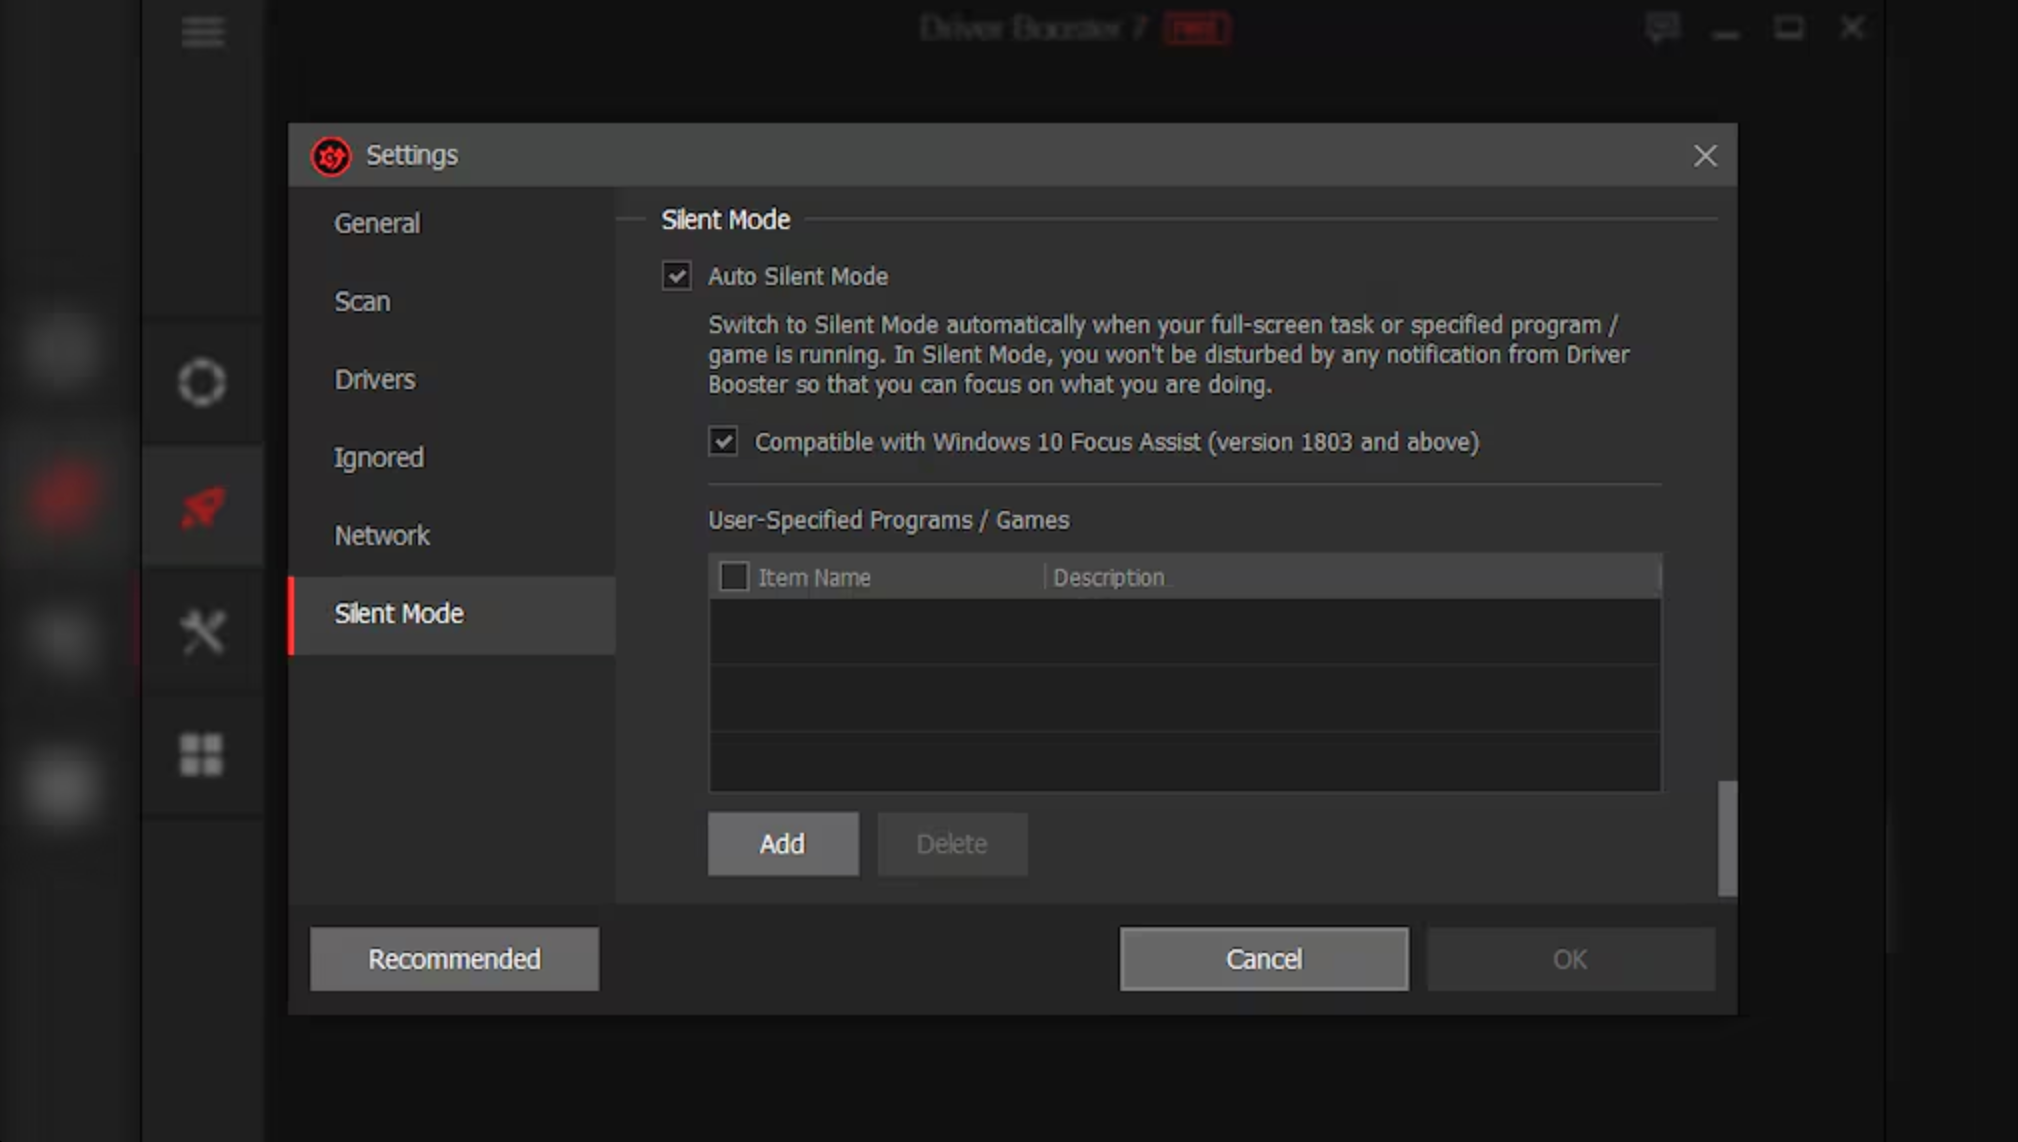Screen dimensions: 2018x1142
Task: Open the Scan circle icon in sidebar
Action: (202, 382)
